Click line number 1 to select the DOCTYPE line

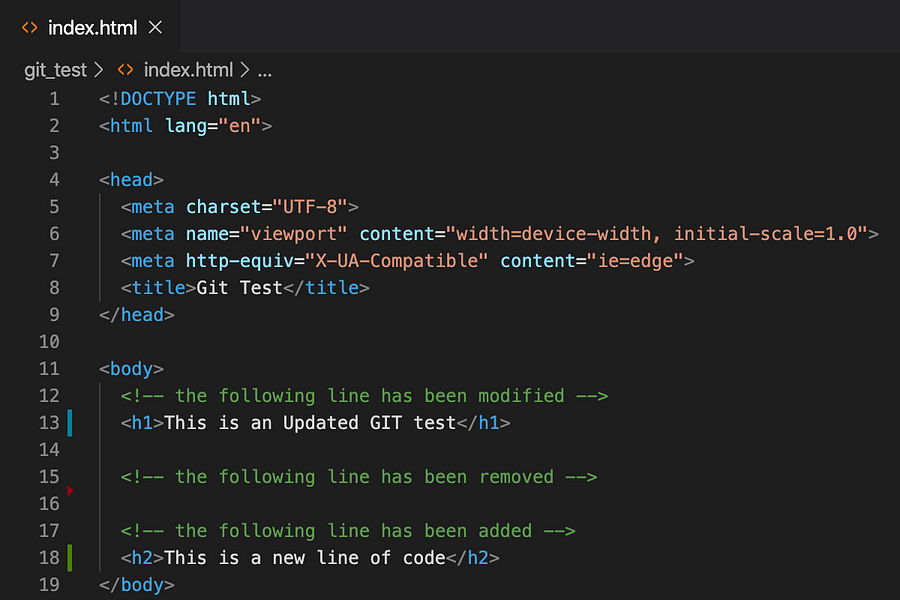(x=54, y=98)
